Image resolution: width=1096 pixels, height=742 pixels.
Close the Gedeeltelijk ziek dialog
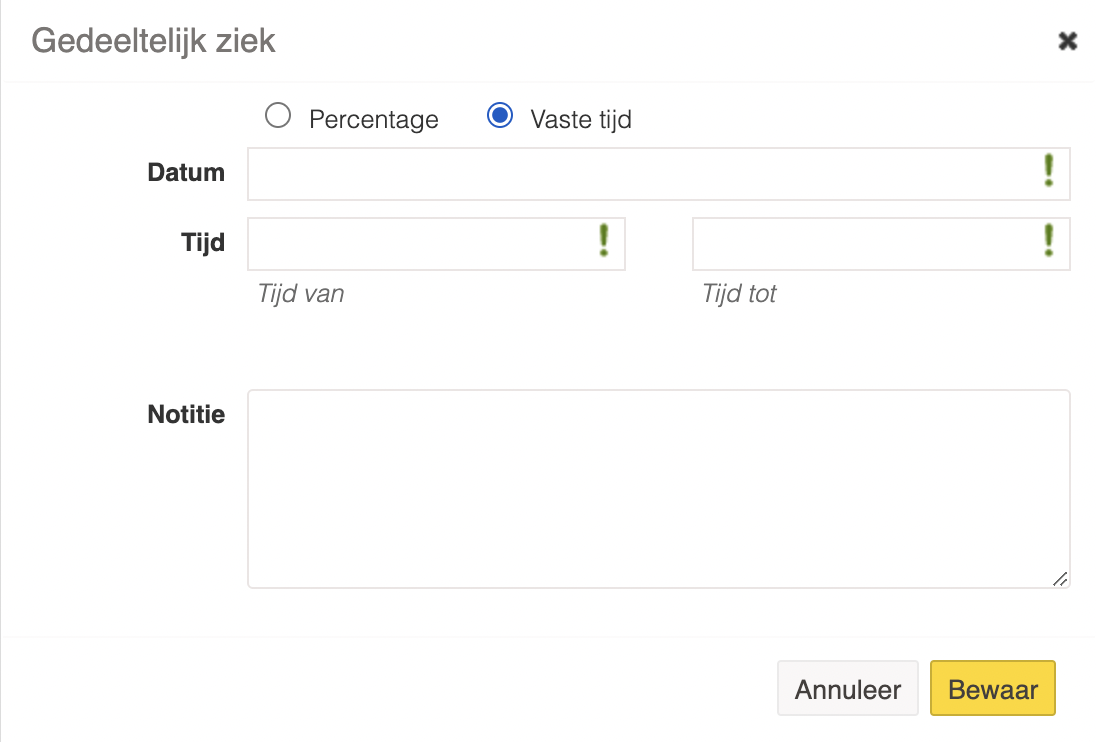click(x=1067, y=41)
